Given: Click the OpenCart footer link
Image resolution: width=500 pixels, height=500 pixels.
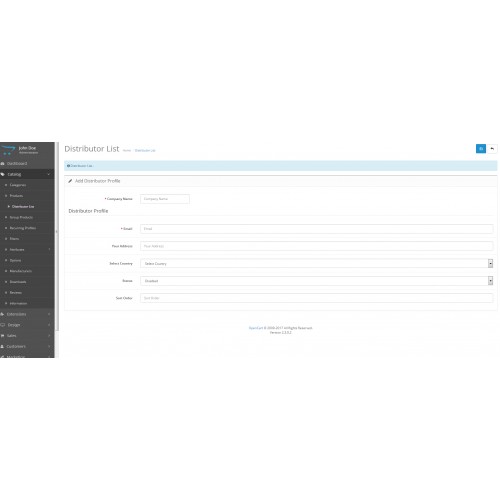Looking at the screenshot, I should pyautogui.click(x=256, y=328).
